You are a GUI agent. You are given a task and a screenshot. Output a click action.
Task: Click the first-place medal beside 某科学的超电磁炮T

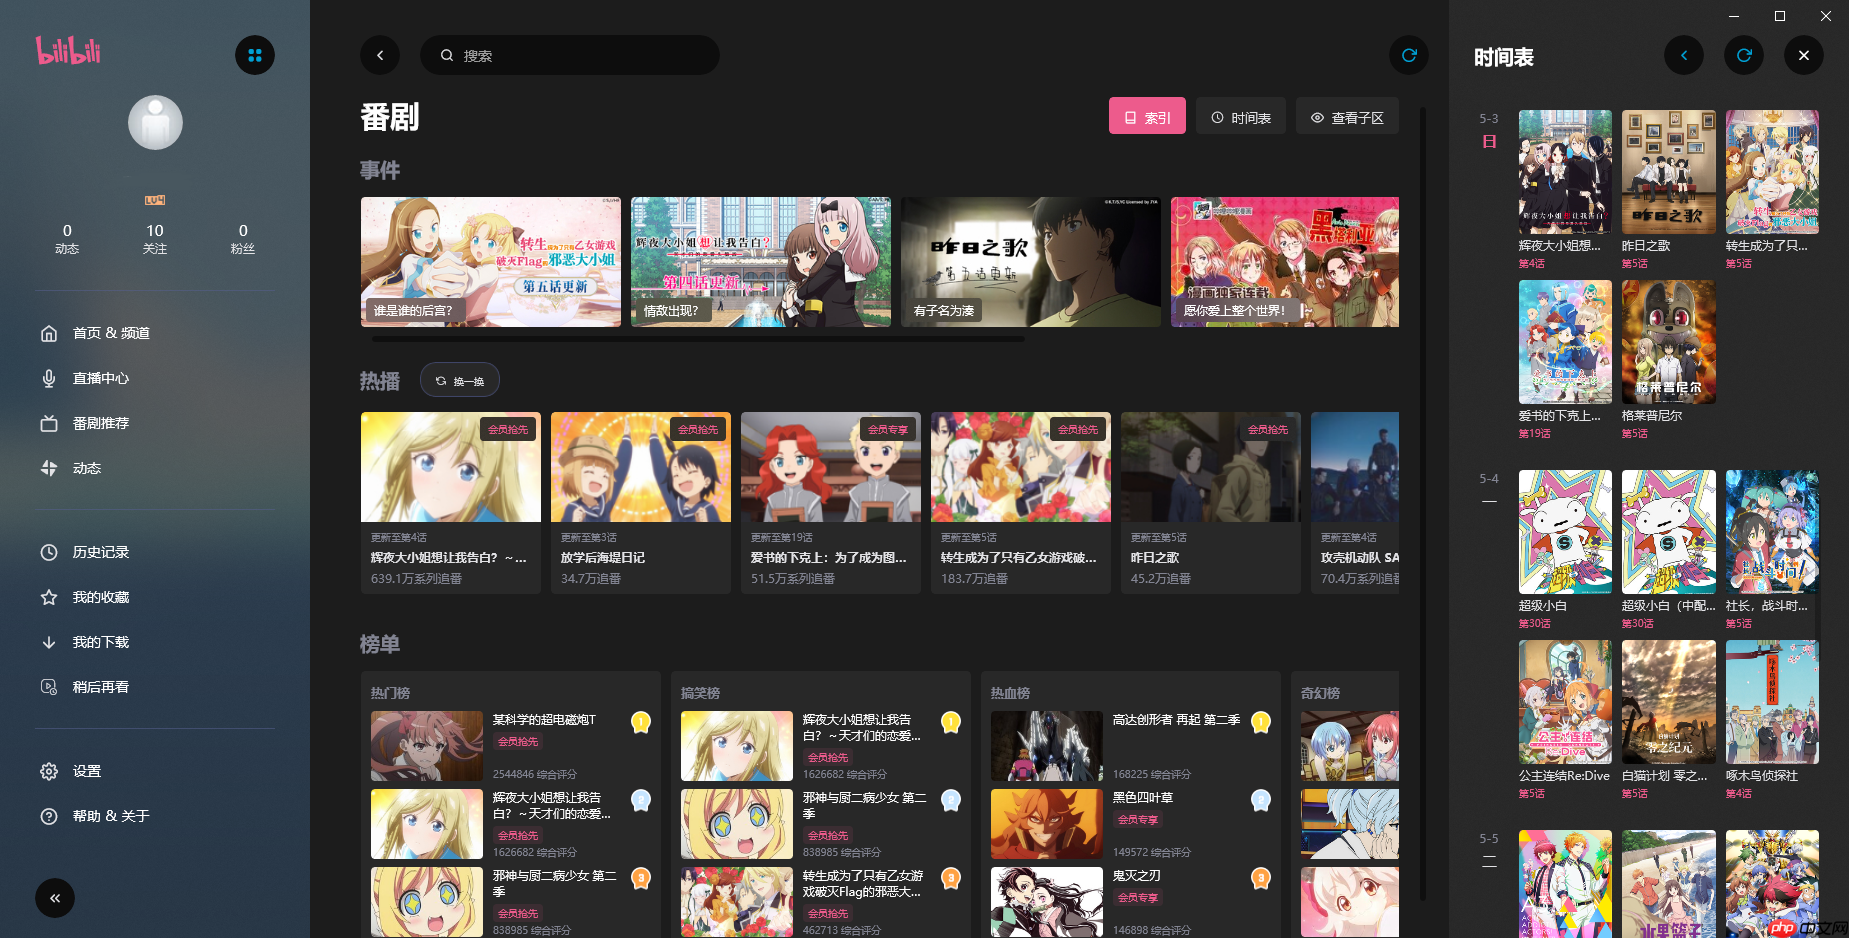point(641,722)
